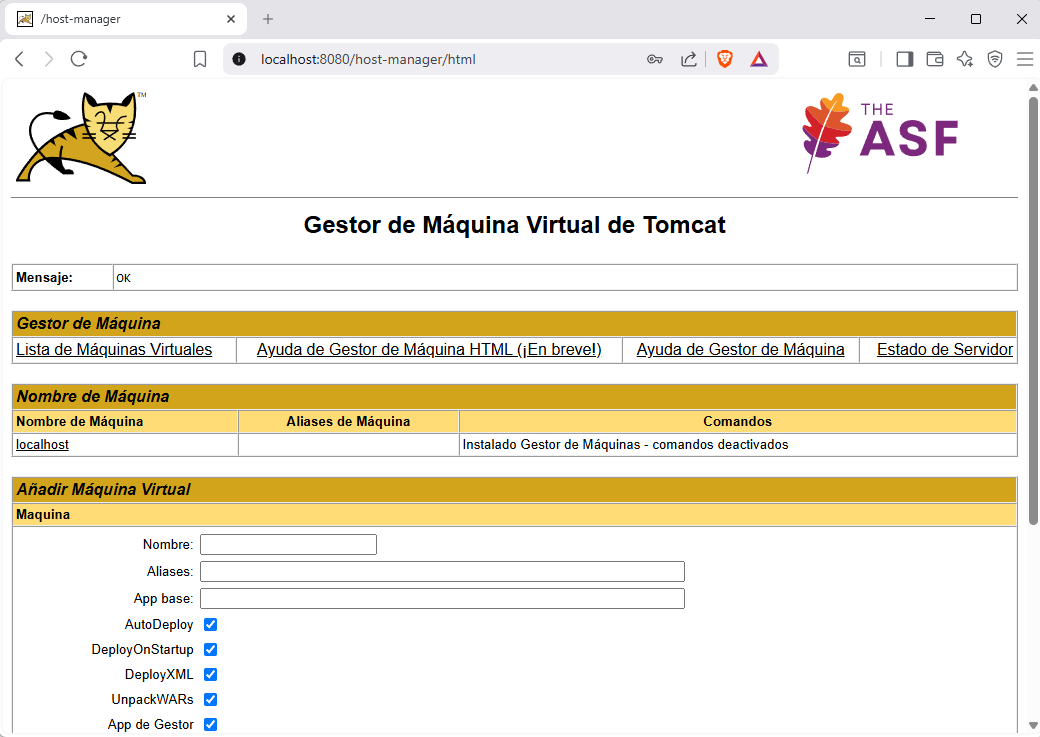Uncheck the DeployXML checkbox
The height and width of the screenshot is (737, 1040).
[x=210, y=675]
